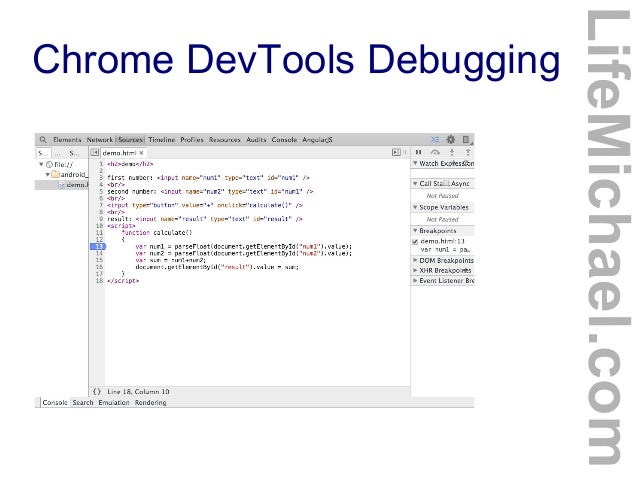638x479 pixels.
Task: Hide the file navigator panel icon
Action: (94, 153)
